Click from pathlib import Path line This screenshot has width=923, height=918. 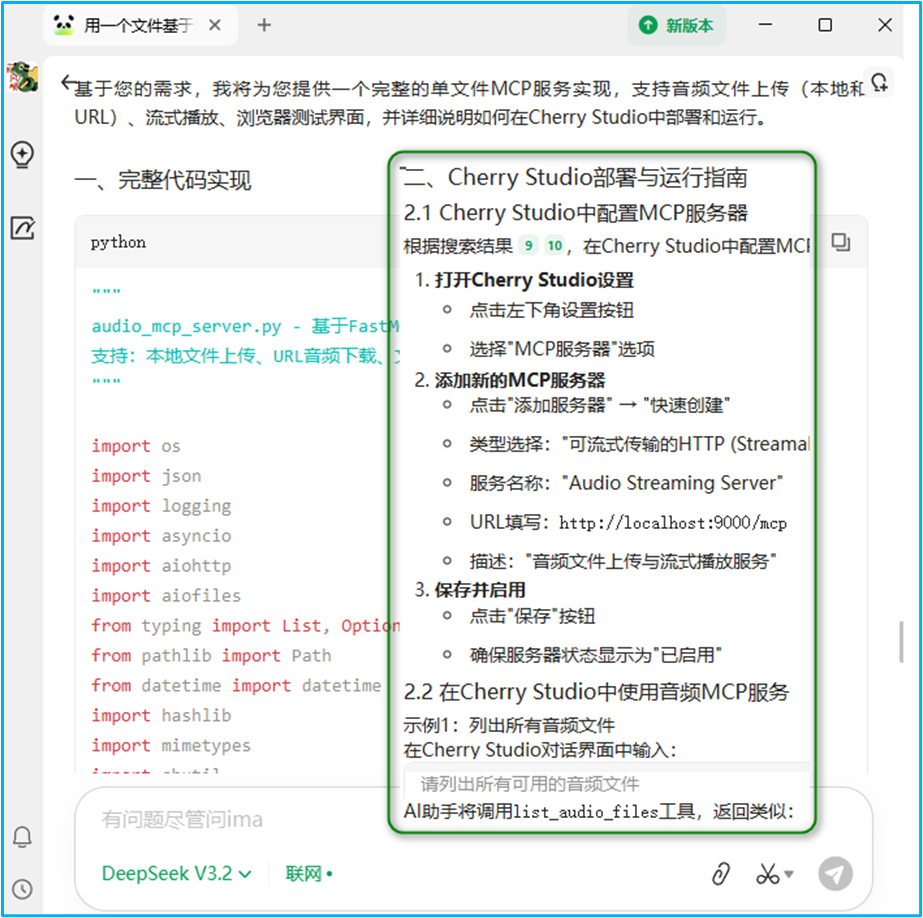[211, 655]
